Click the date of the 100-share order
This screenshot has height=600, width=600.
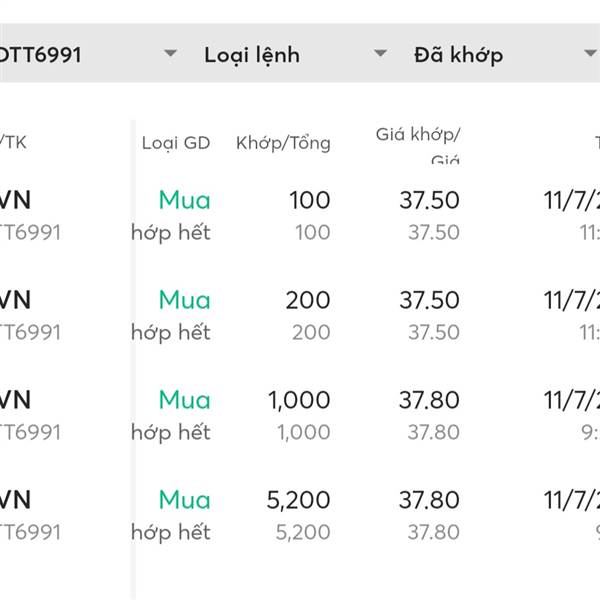pyautogui.click(x=572, y=201)
